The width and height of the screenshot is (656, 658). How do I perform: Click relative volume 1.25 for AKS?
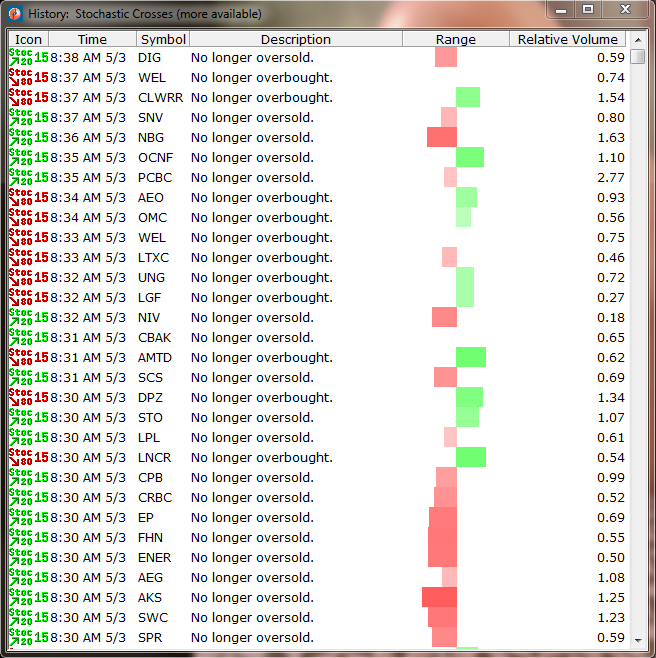pos(611,598)
